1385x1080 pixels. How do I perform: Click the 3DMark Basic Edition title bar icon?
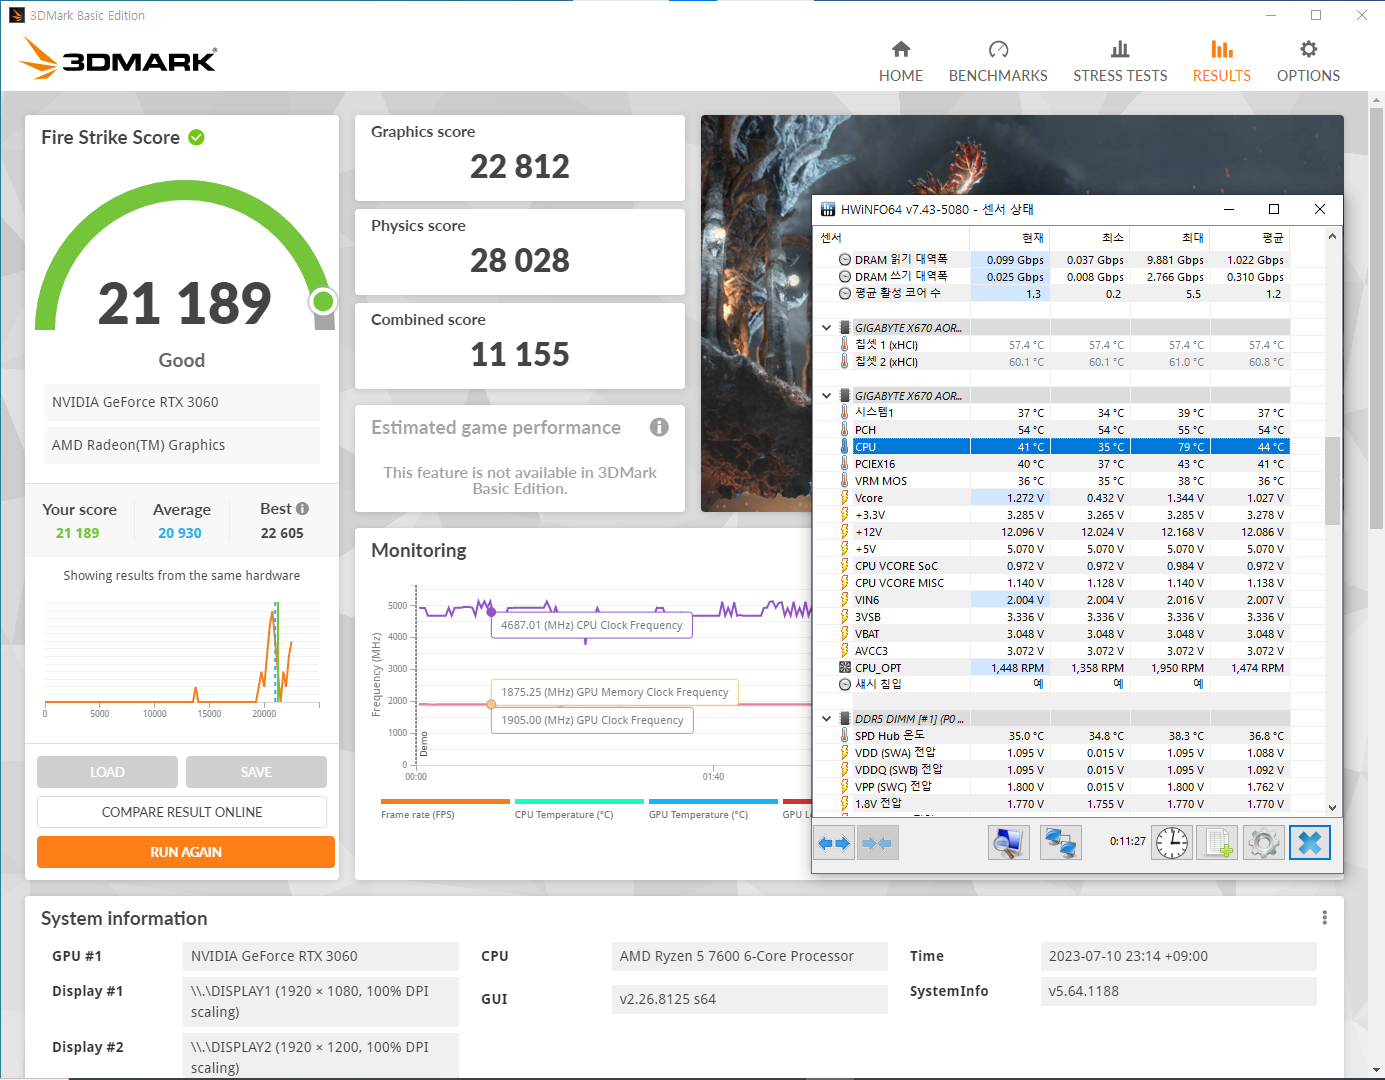tap(16, 15)
